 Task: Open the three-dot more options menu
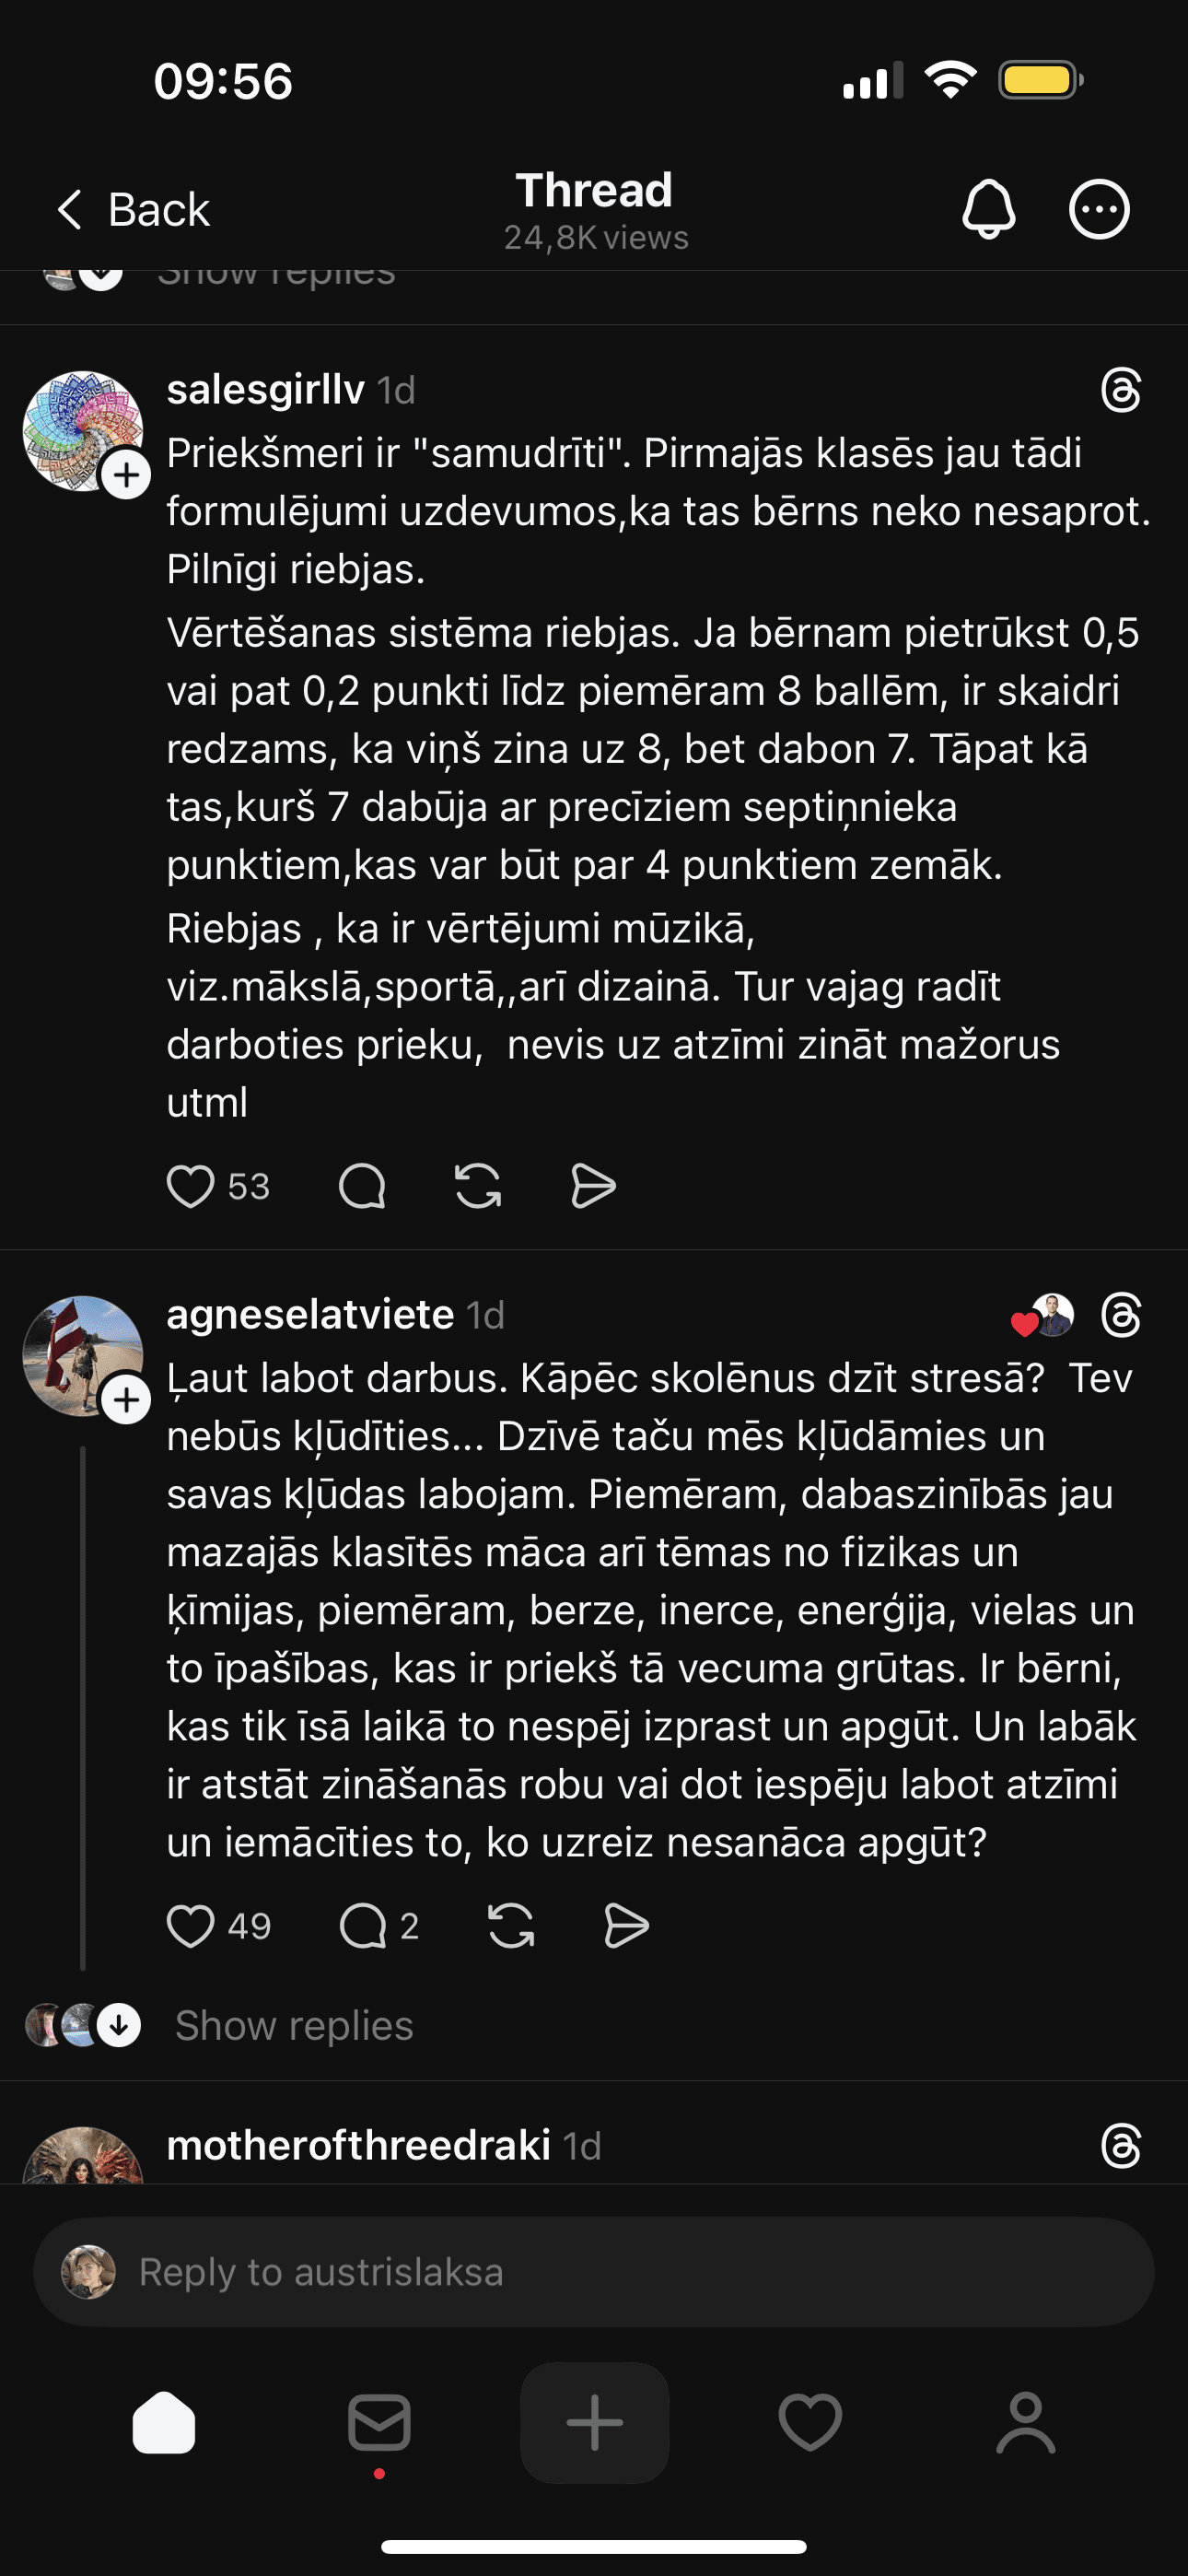point(1099,209)
